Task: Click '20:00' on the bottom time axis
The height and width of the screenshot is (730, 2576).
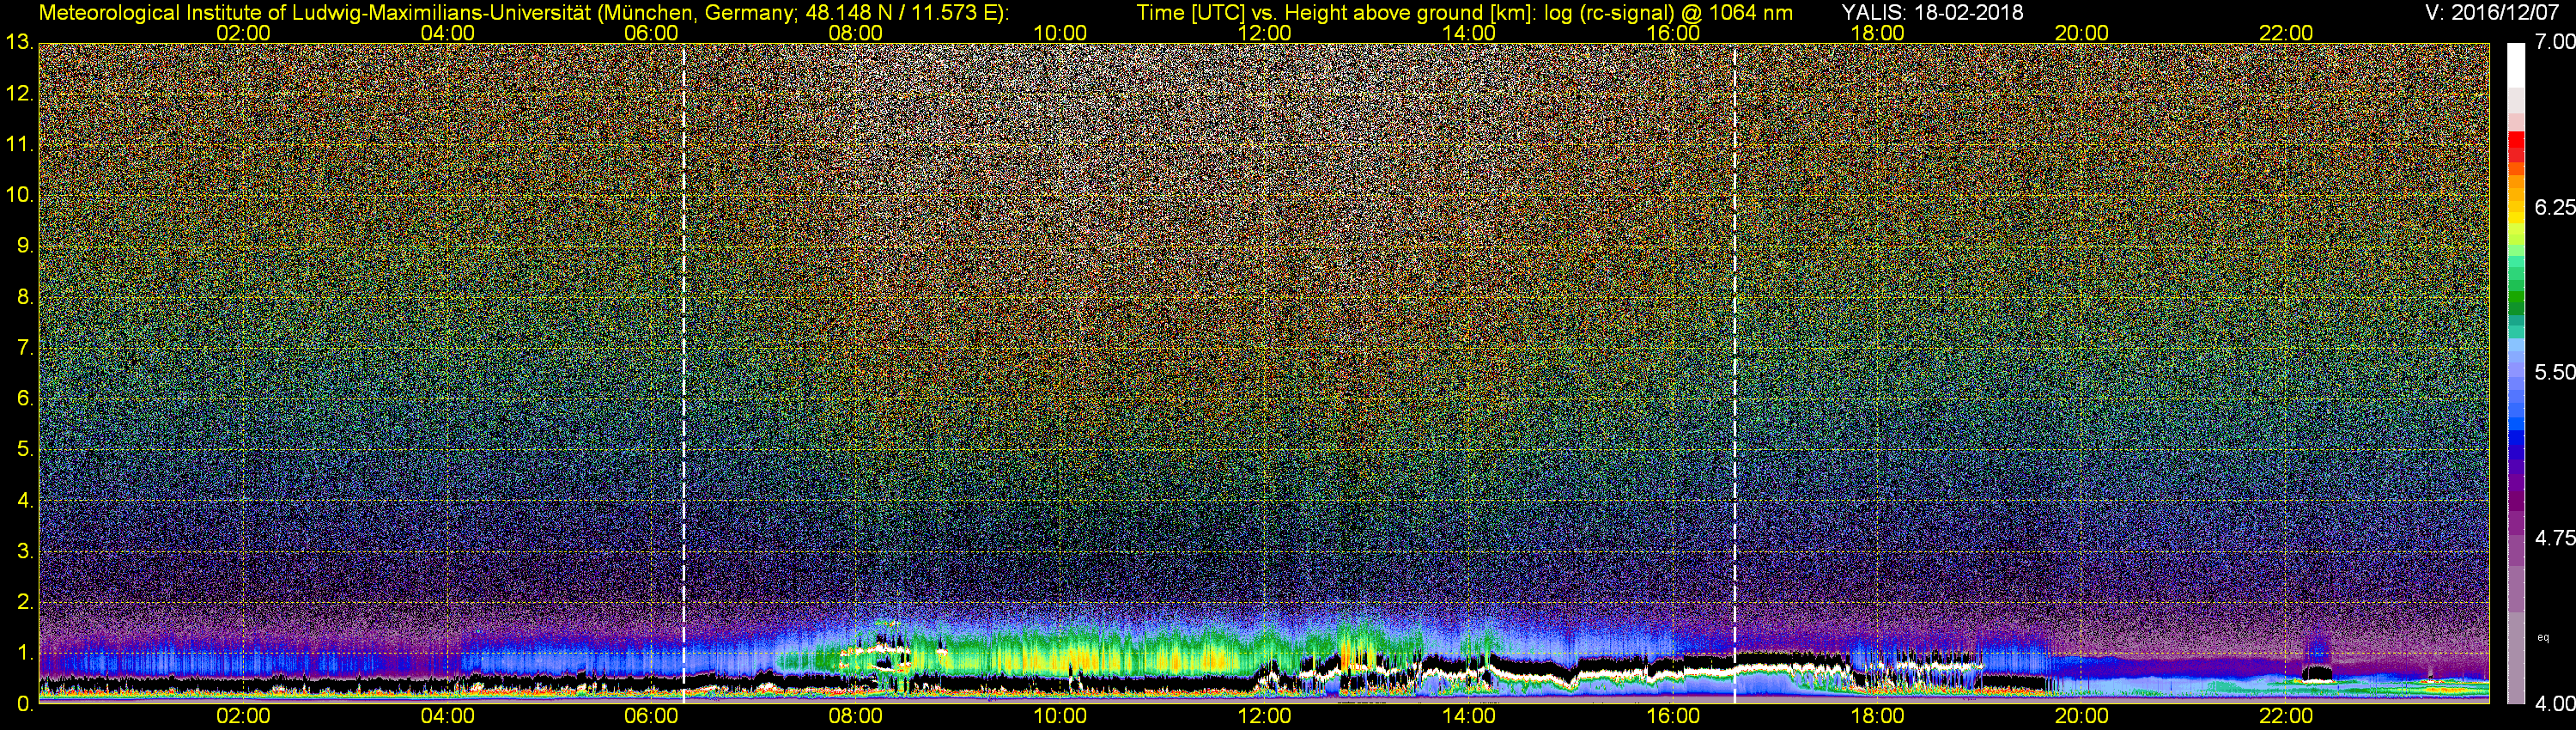Action: point(2082,716)
